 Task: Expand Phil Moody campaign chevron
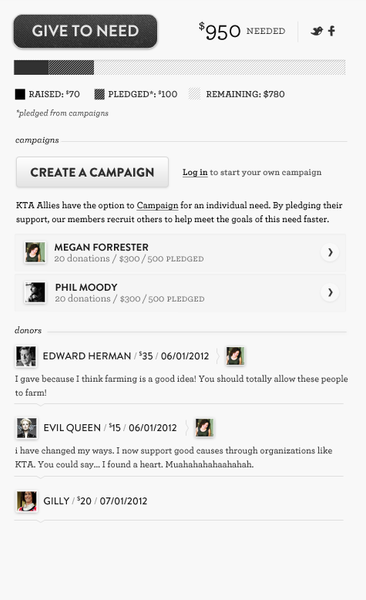click(330, 293)
